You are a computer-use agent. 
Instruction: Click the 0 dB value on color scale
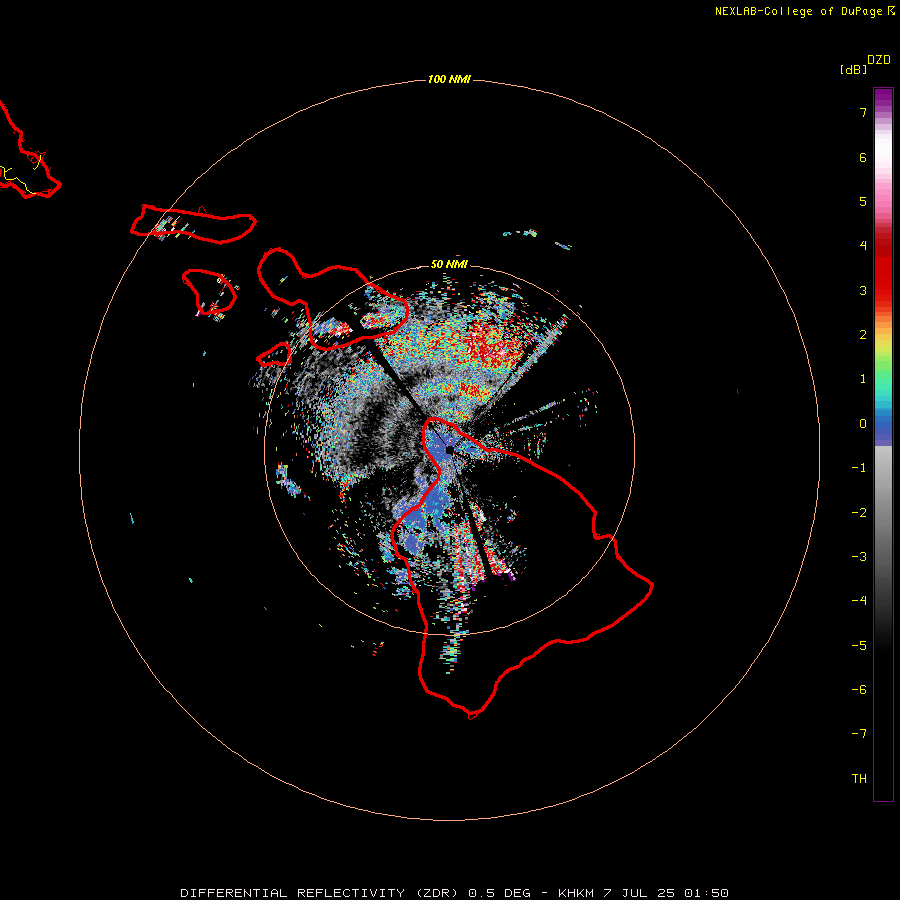(x=863, y=424)
